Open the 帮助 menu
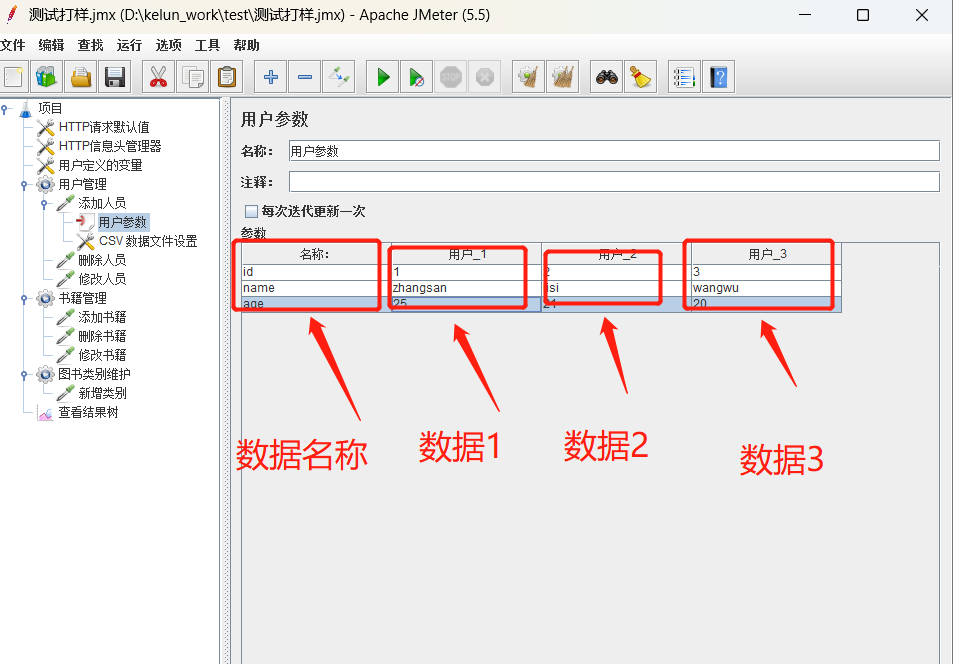Screen dimensions: 953x664 246,45
